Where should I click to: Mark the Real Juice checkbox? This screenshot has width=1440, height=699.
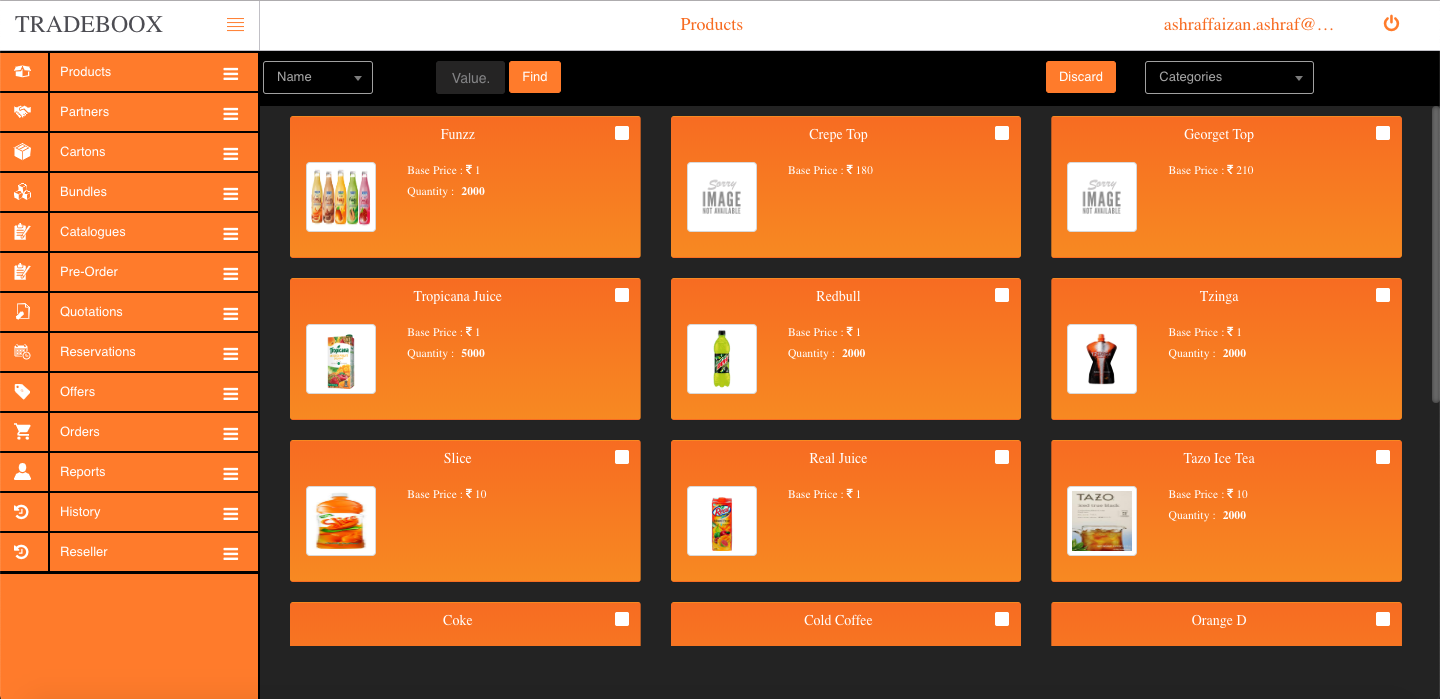(x=1002, y=457)
